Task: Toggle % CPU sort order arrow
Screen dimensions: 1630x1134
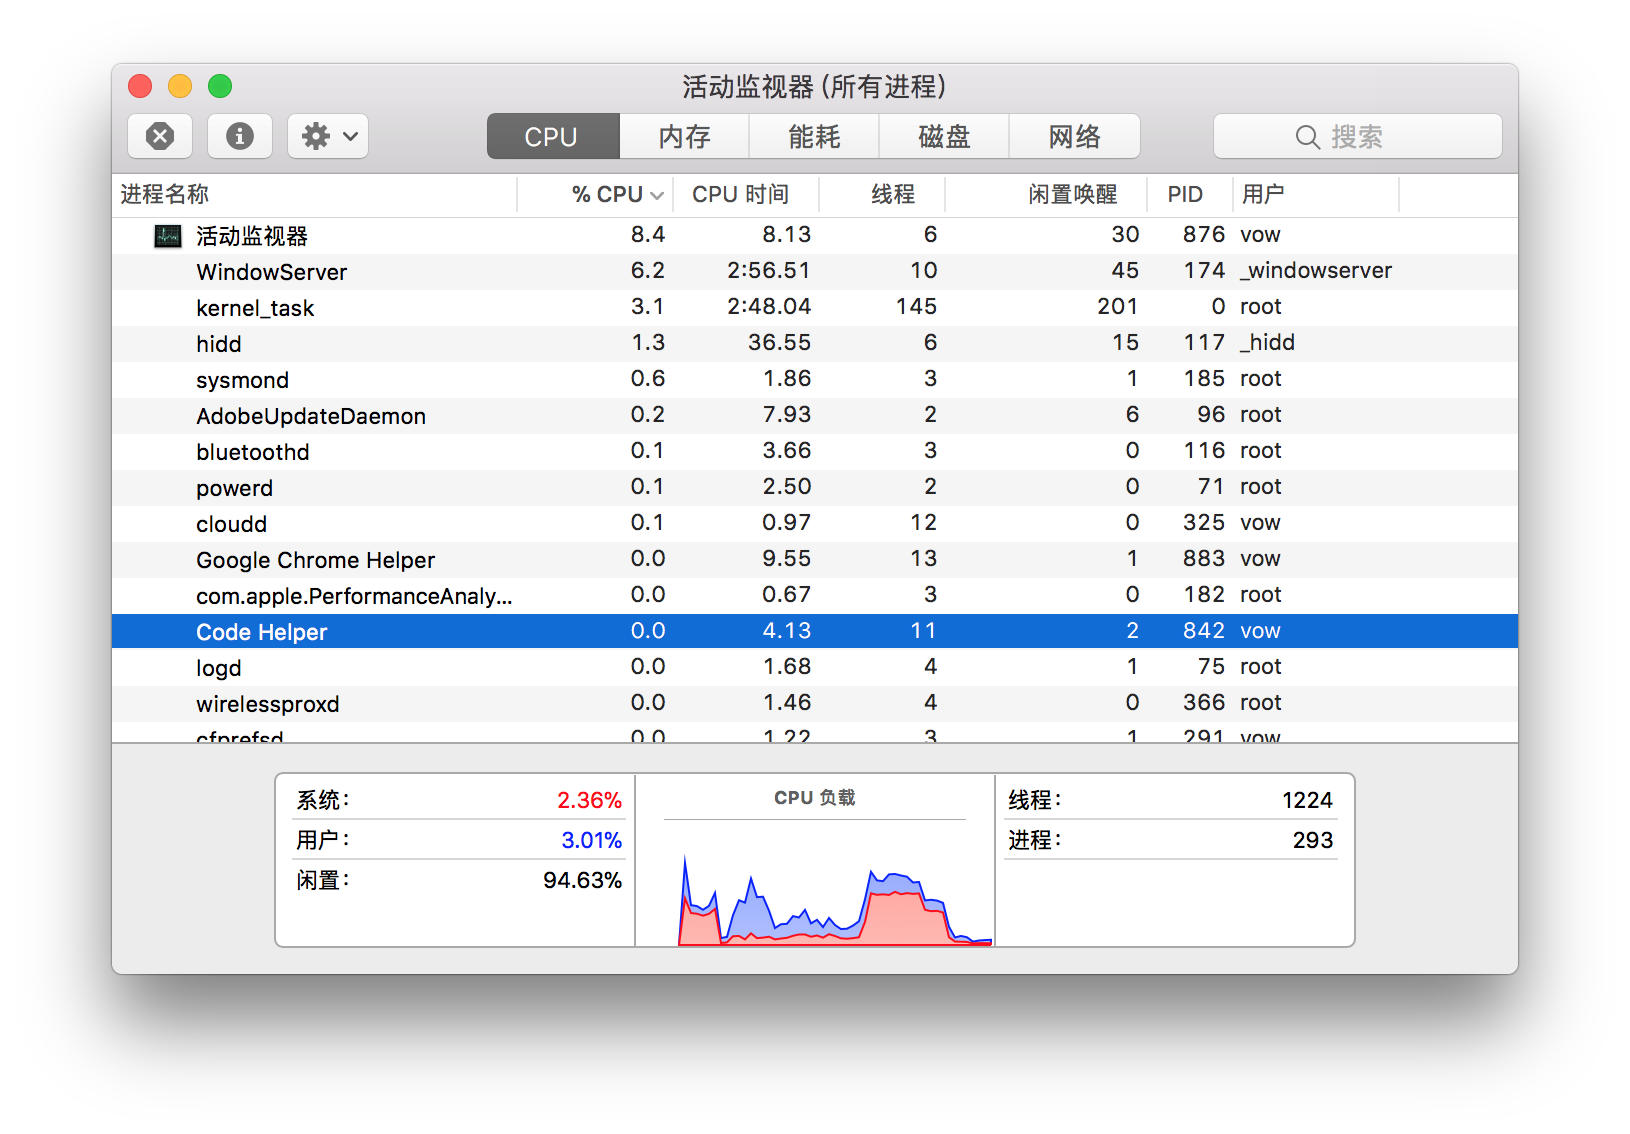Action: (x=657, y=195)
